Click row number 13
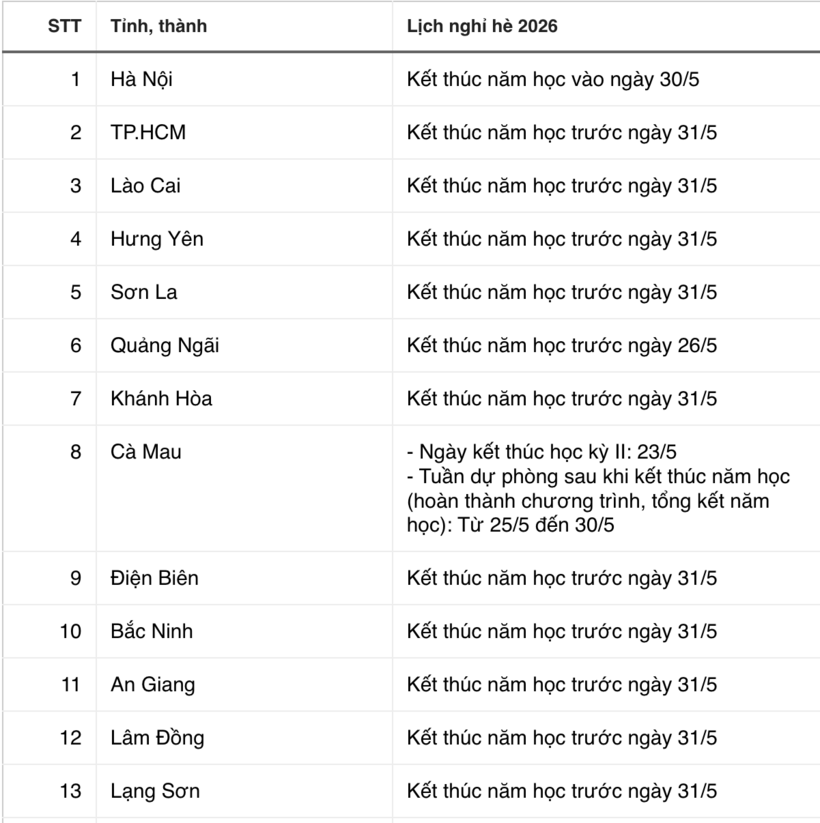 pos(70,791)
